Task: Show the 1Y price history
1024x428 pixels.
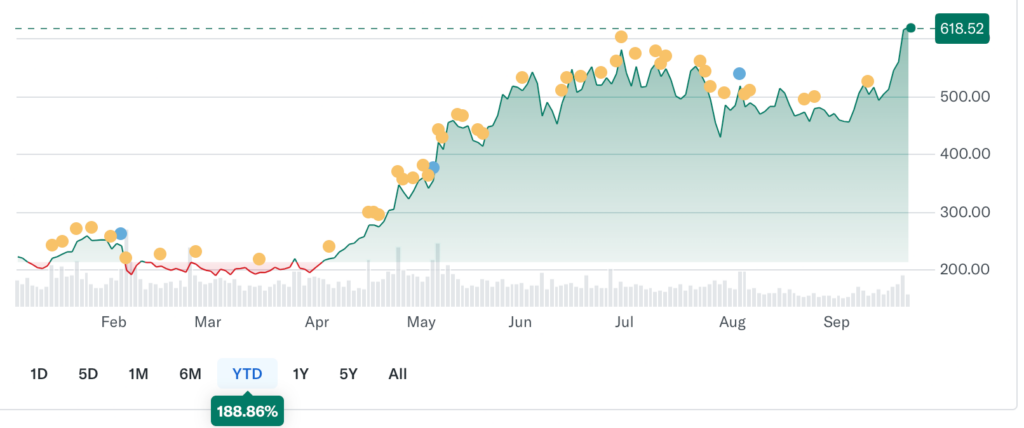Action: tap(300, 374)
